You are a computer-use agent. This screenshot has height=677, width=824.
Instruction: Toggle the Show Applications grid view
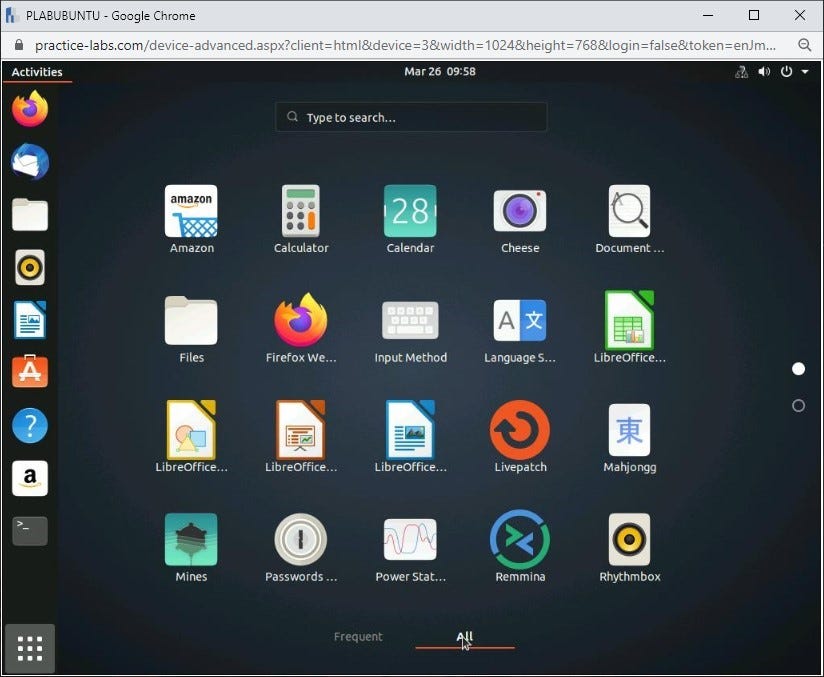[x=29, y=648]
